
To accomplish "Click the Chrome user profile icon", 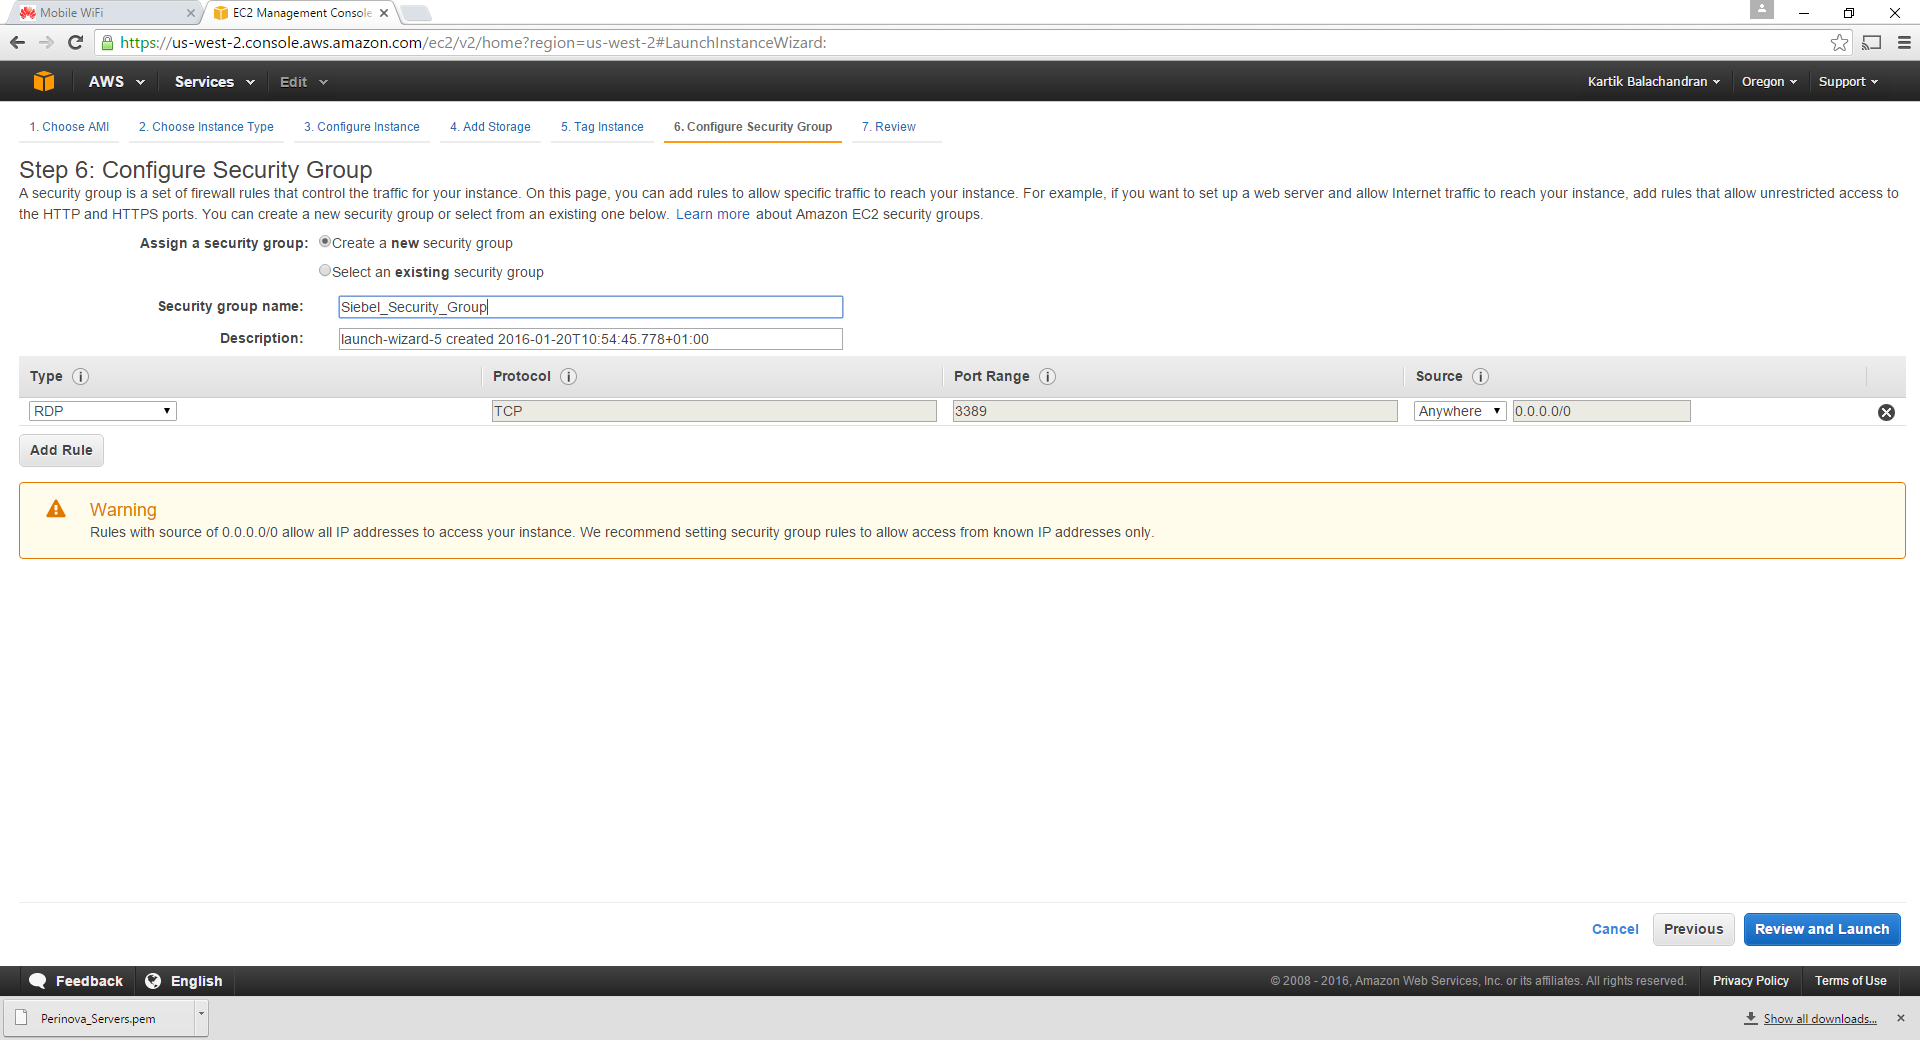I will click(1762, 9).
